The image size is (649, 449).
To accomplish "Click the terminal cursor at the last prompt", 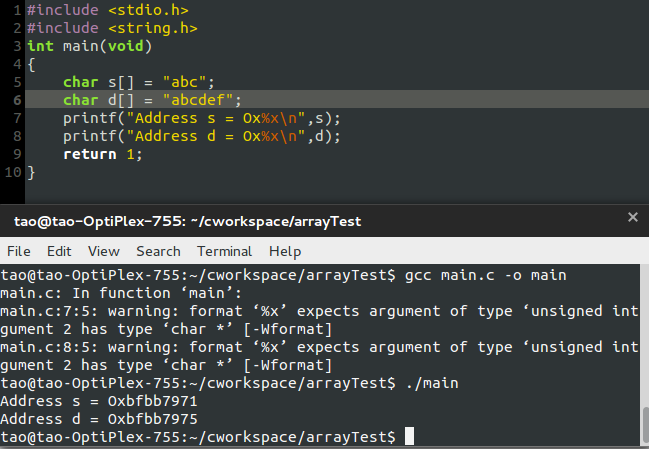I will click(x=409, y=436).
